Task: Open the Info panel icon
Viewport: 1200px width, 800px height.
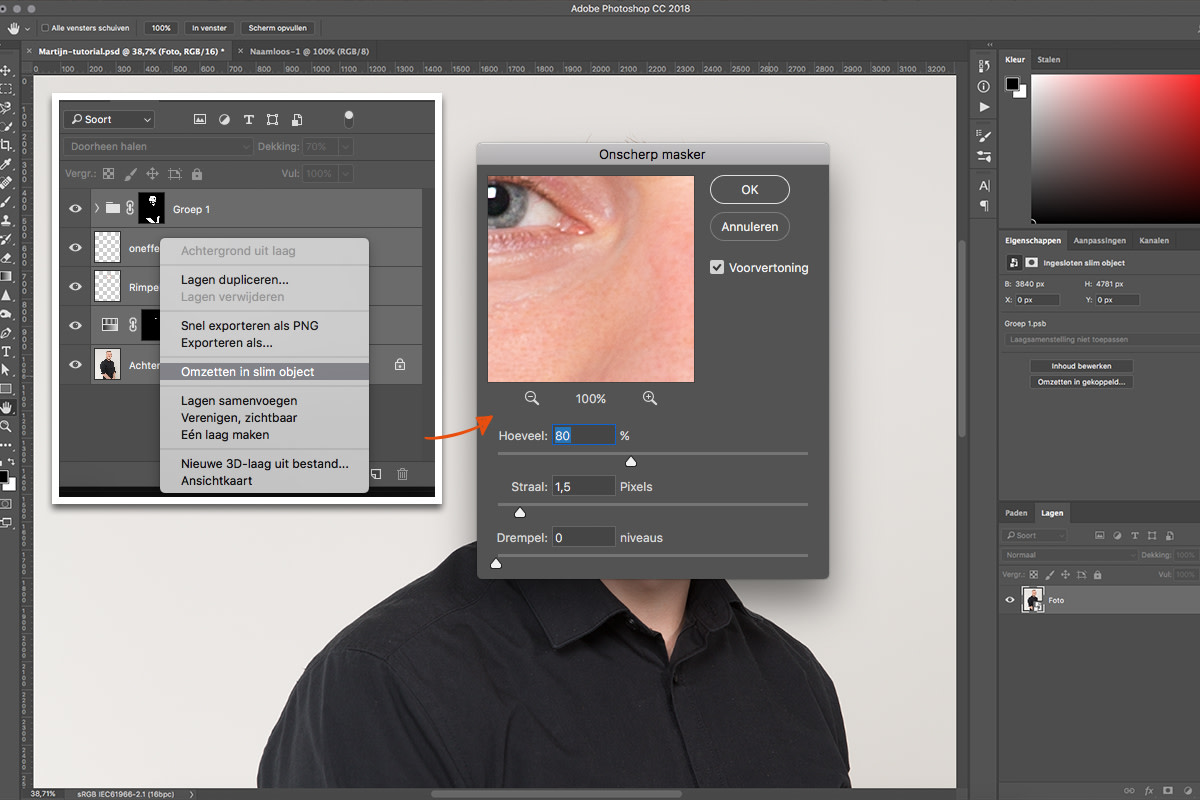Action: 984,87
